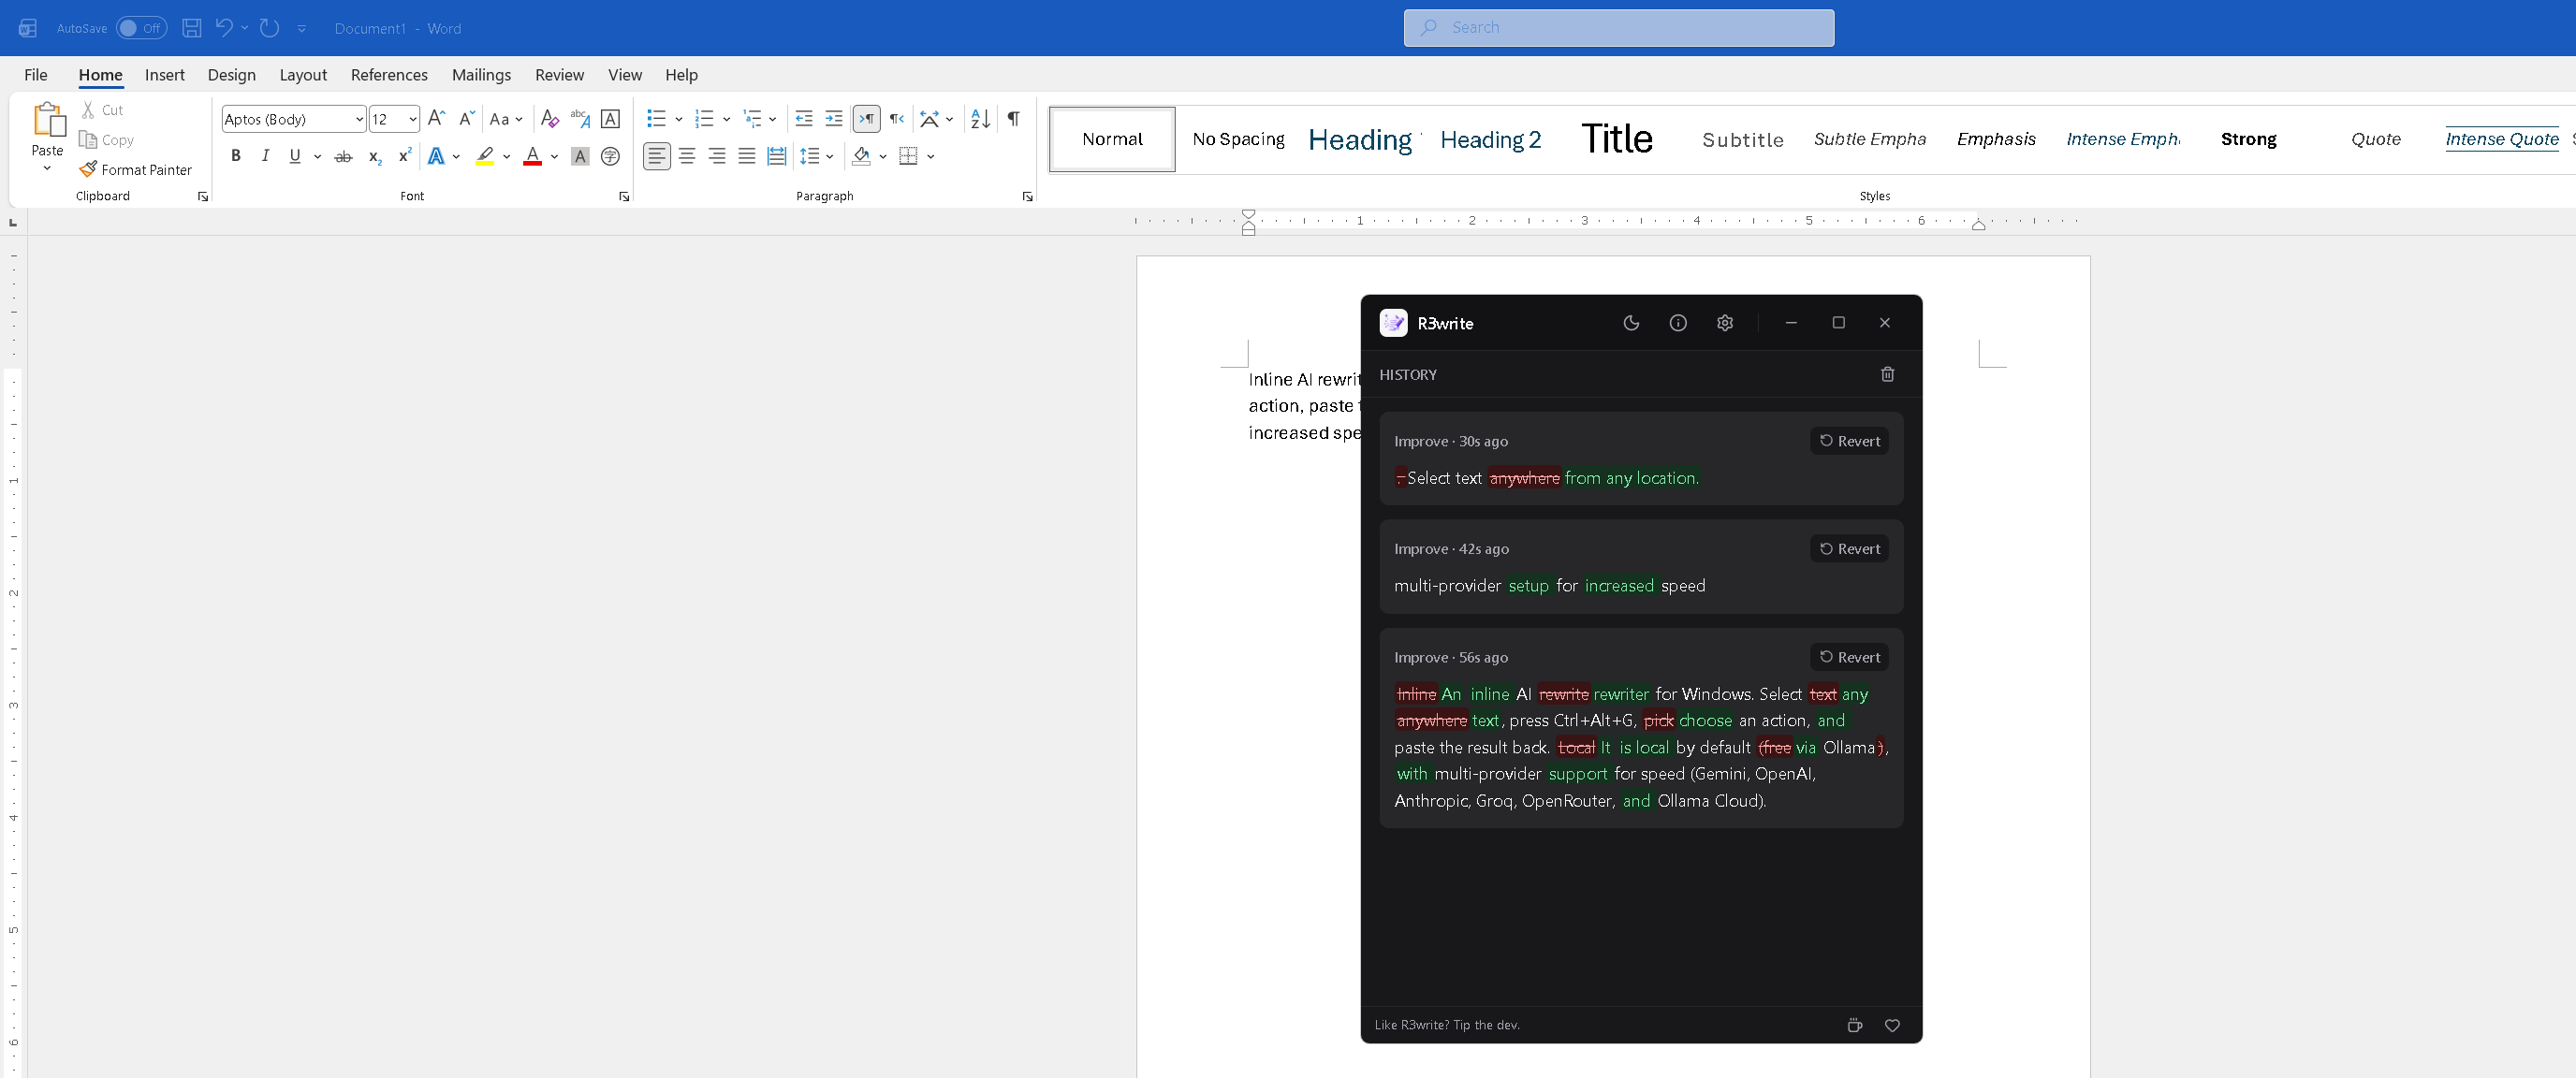The image size is (2576, 1078).
Task: Toggle align left button
Action: tap(657, 157)
